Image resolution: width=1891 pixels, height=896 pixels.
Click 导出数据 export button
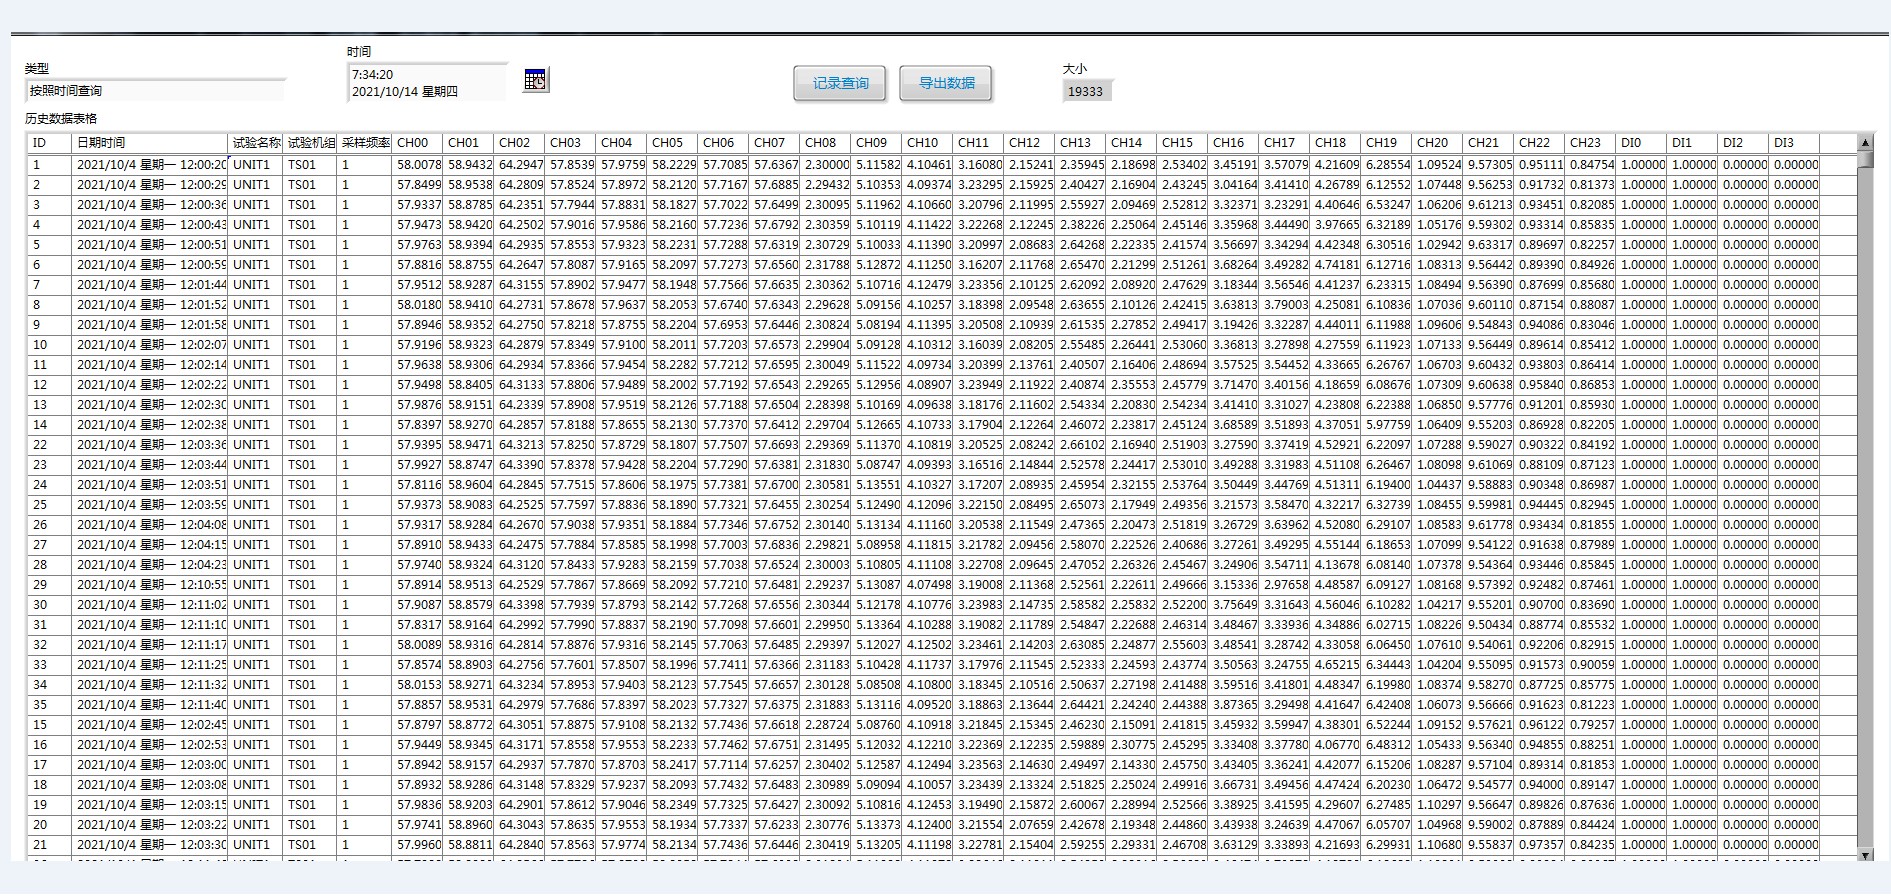(x=946, y=83)
